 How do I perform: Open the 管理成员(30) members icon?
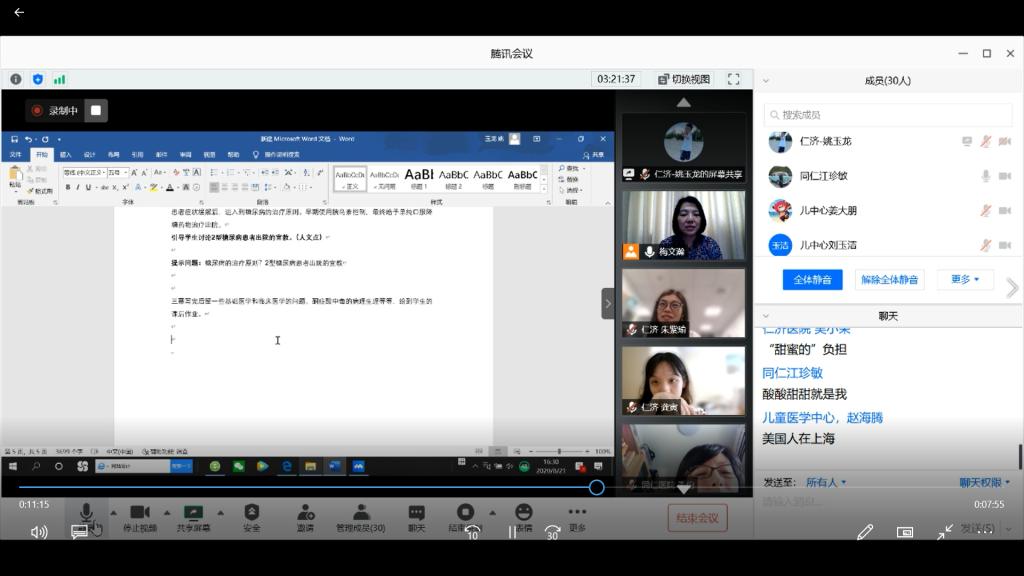click(x=361, y=513)
